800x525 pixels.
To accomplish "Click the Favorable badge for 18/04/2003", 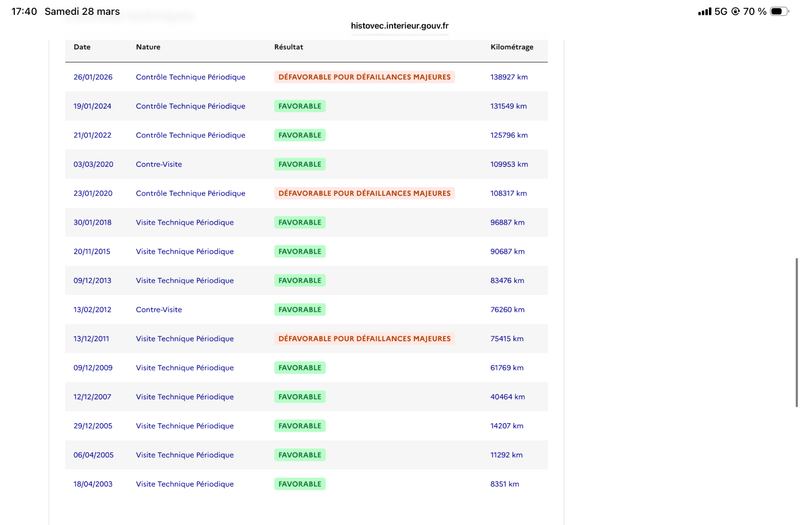I will (x=300, y=484).
